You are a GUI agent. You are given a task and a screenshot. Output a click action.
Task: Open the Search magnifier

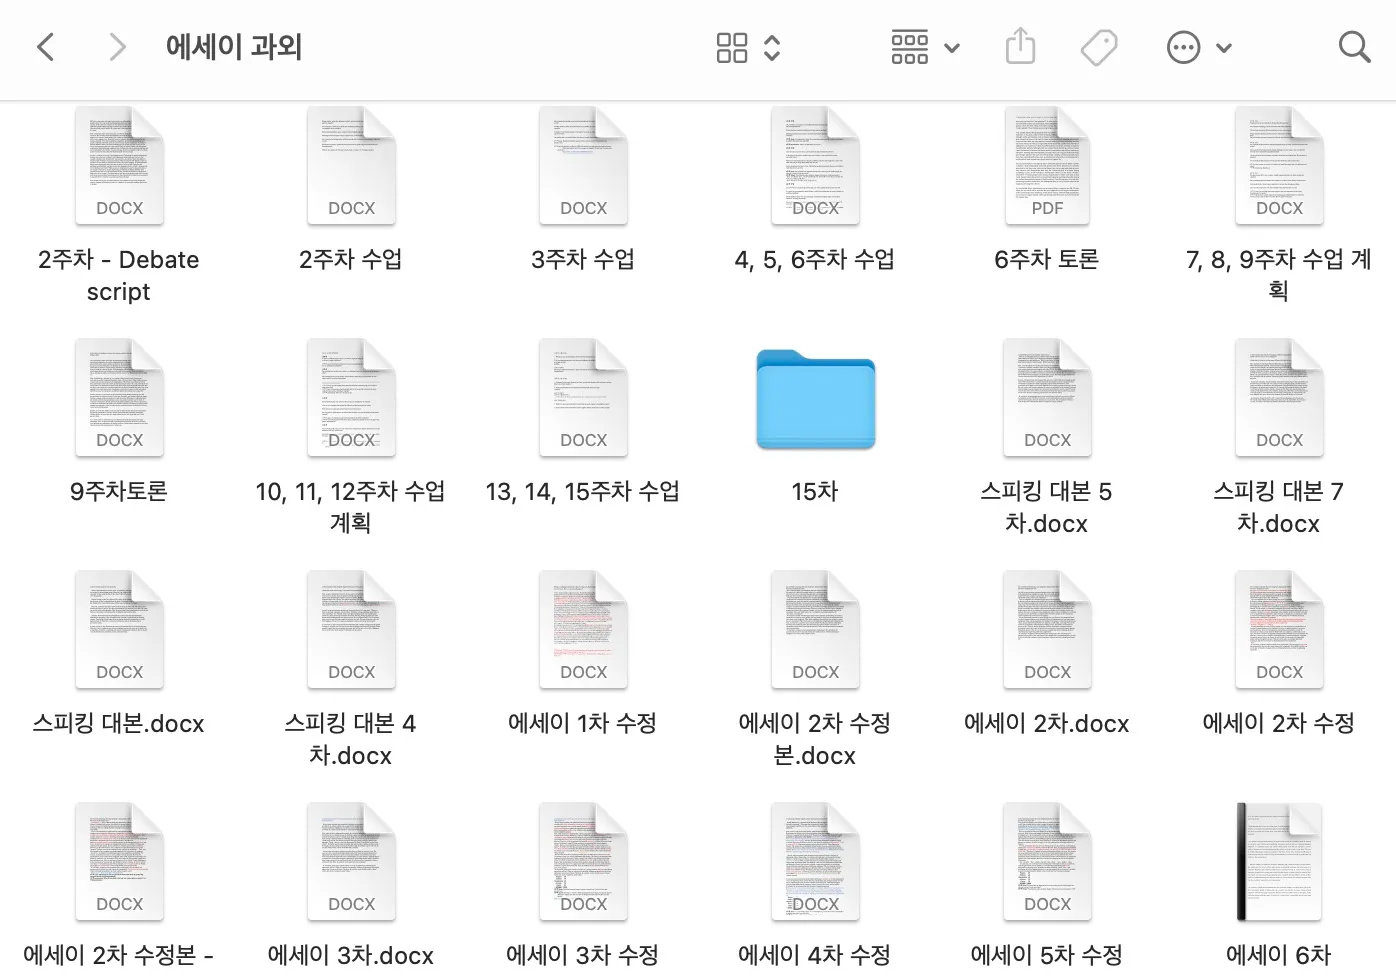(1354, 47)
